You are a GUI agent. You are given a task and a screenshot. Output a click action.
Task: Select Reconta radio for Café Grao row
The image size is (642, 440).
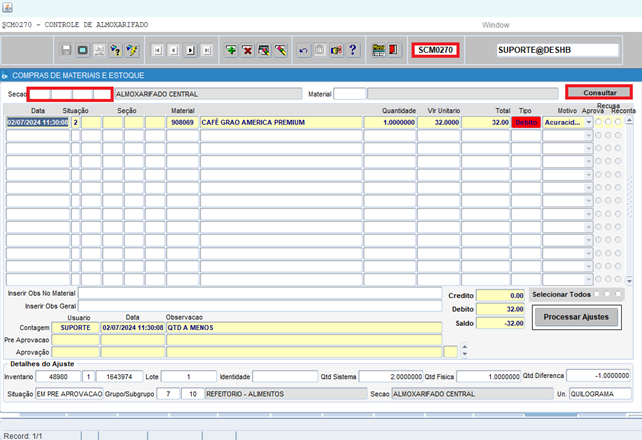[x=618, y=122]
